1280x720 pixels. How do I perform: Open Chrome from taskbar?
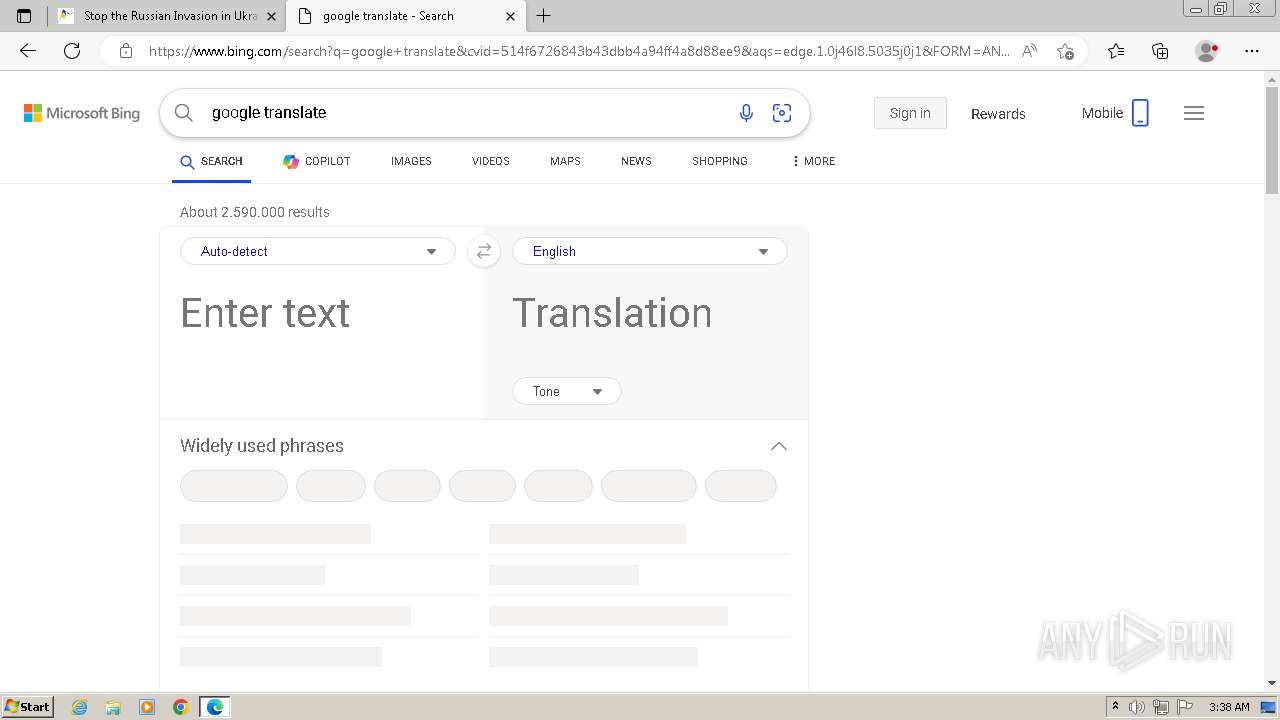pyautogui.click(x=181, y=707)
